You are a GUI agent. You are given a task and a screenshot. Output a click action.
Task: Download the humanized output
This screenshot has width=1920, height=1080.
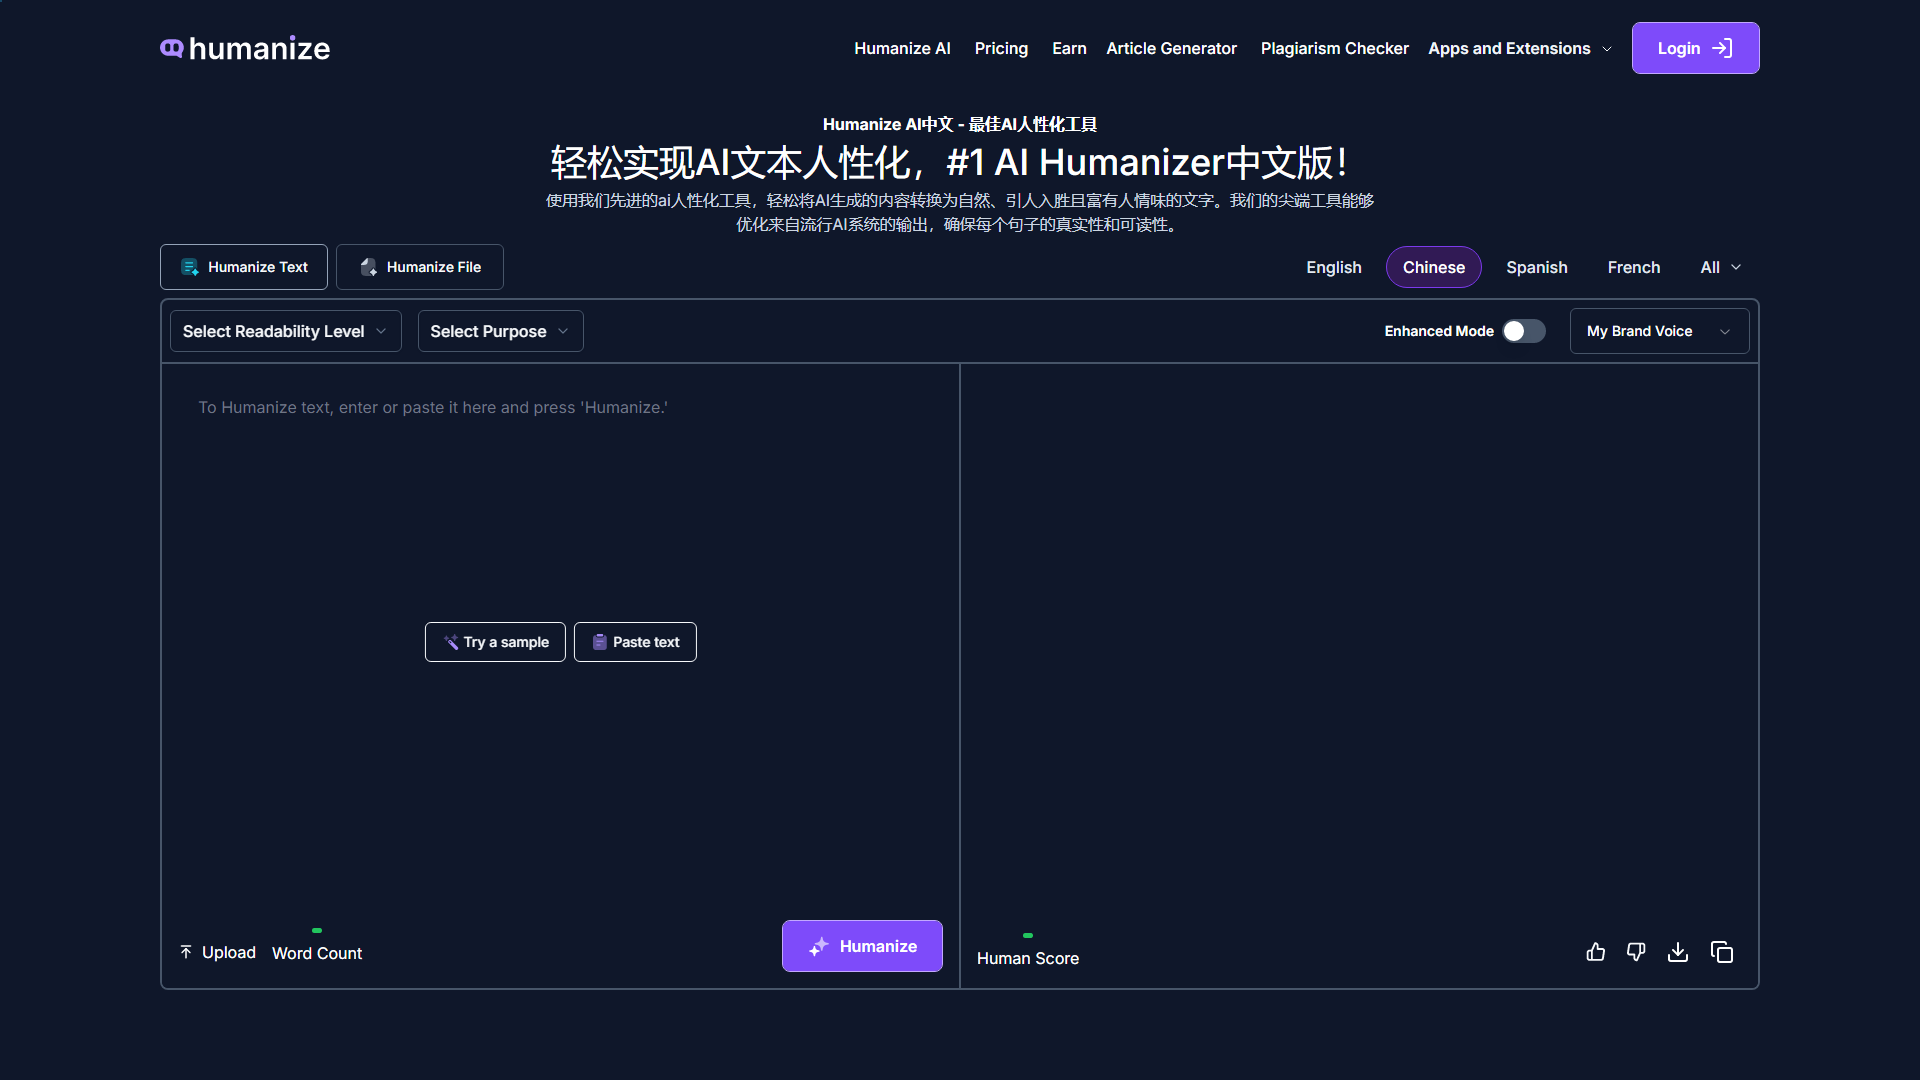(x=1678, y=952)
